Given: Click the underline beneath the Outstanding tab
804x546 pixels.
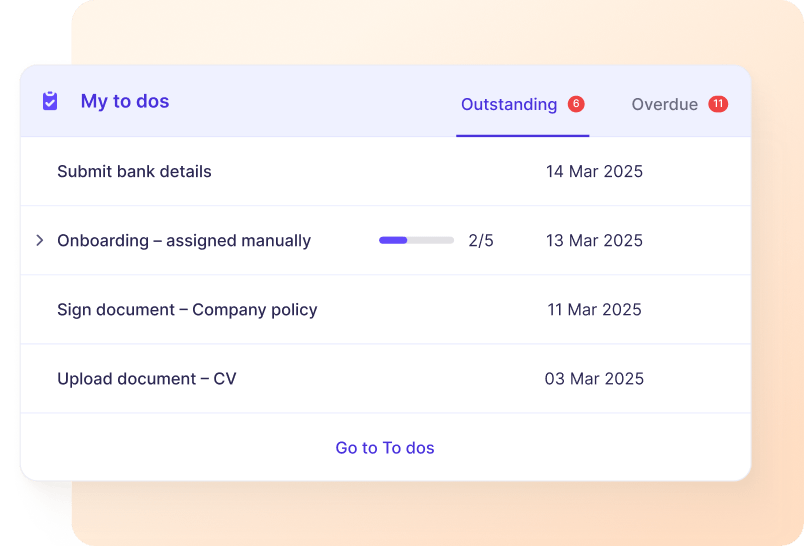Looking at the screenshot, I should tap(522, 135).
